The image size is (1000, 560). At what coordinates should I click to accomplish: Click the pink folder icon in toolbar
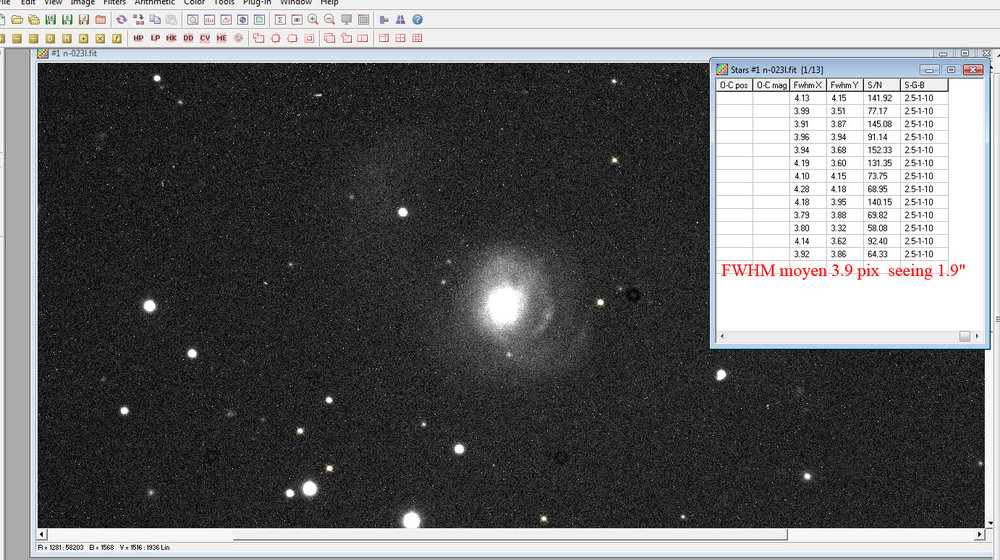pyautogui.click(x=100, y=20)
